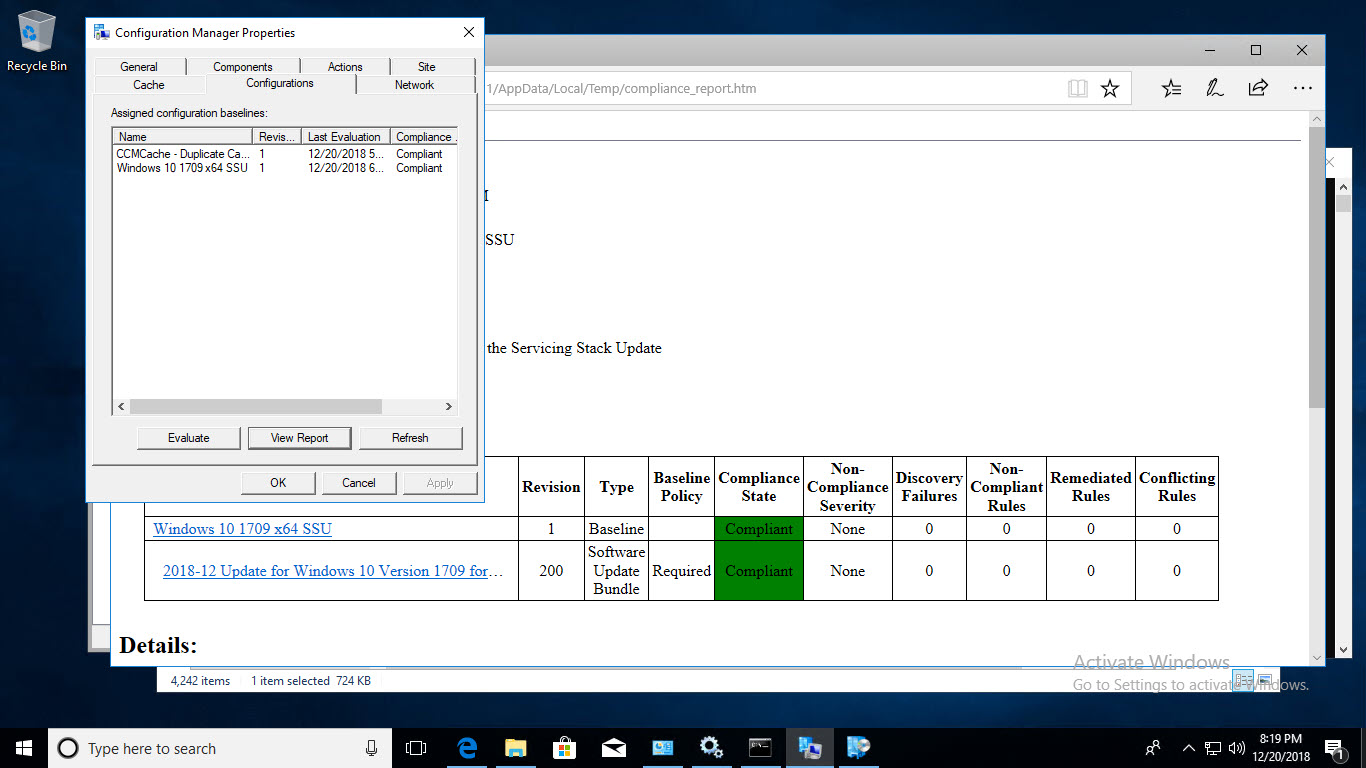The image size is (1366, 768).
Task: Switch to the Actions tab
Action: [x=345, y=67]
